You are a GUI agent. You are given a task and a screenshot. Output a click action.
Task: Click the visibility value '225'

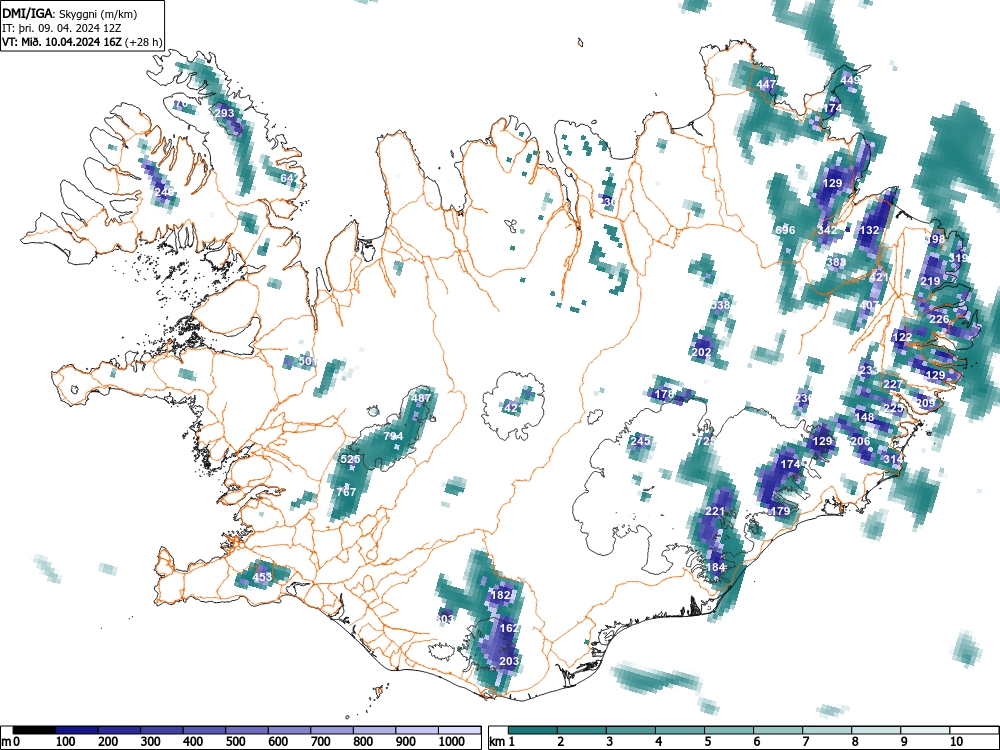893,408
